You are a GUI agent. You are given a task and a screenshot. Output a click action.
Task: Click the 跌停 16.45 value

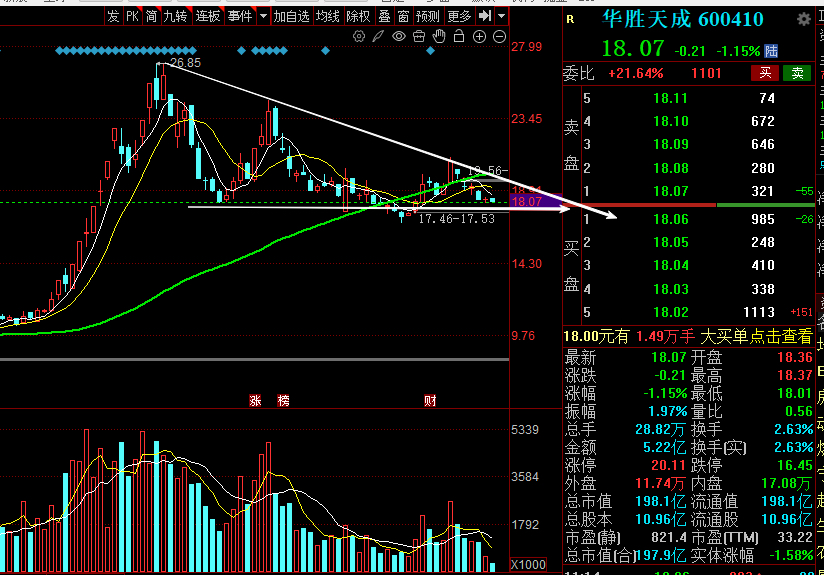(795, 465)
